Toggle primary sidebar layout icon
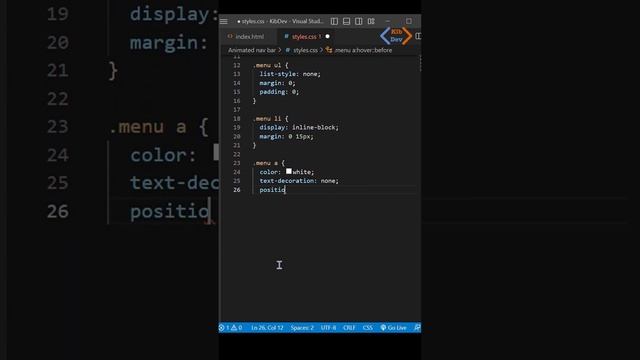Image resolution: width=640 pixels, height=360 pixels. tap(334, 21)
